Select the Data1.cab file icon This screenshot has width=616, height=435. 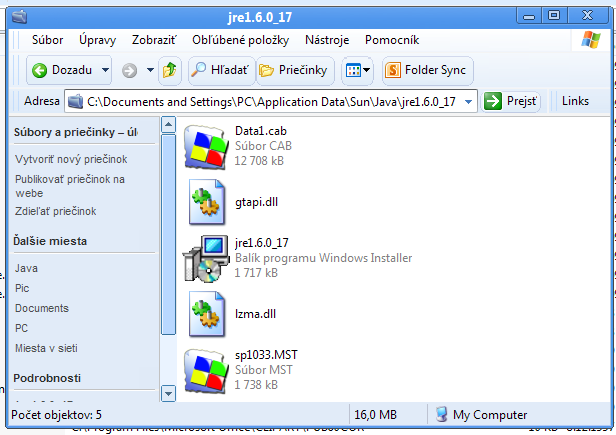coord(206,147)
